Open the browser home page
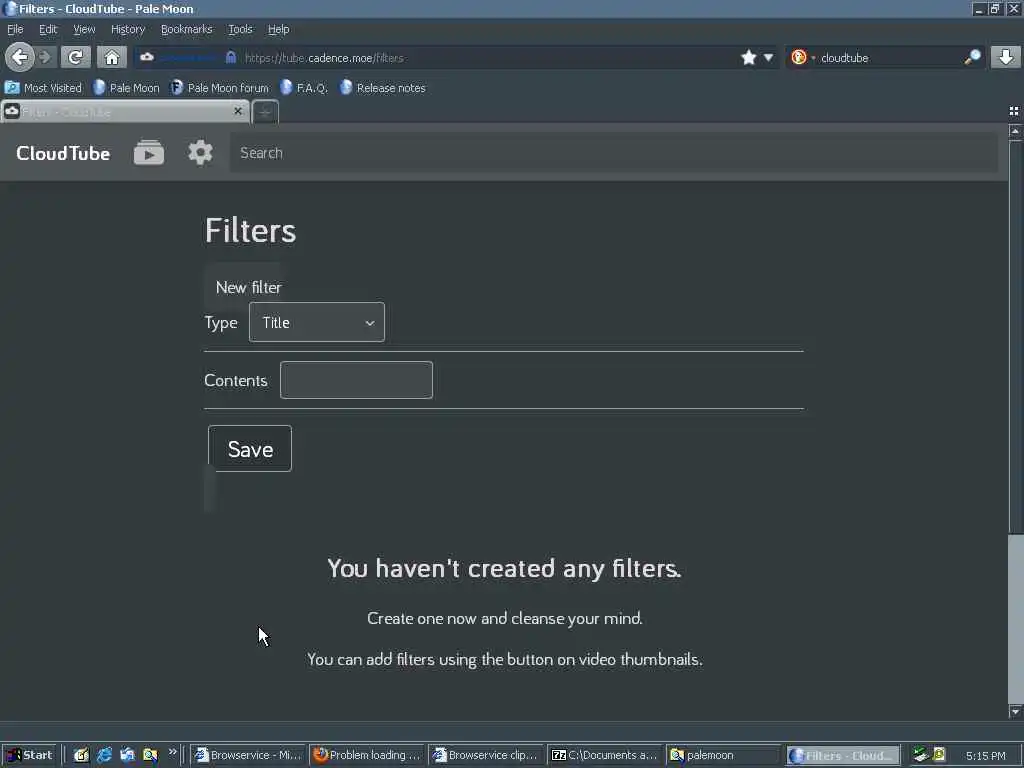The width and height of the screenshot is (1024, 768). [x=112, y=57]
